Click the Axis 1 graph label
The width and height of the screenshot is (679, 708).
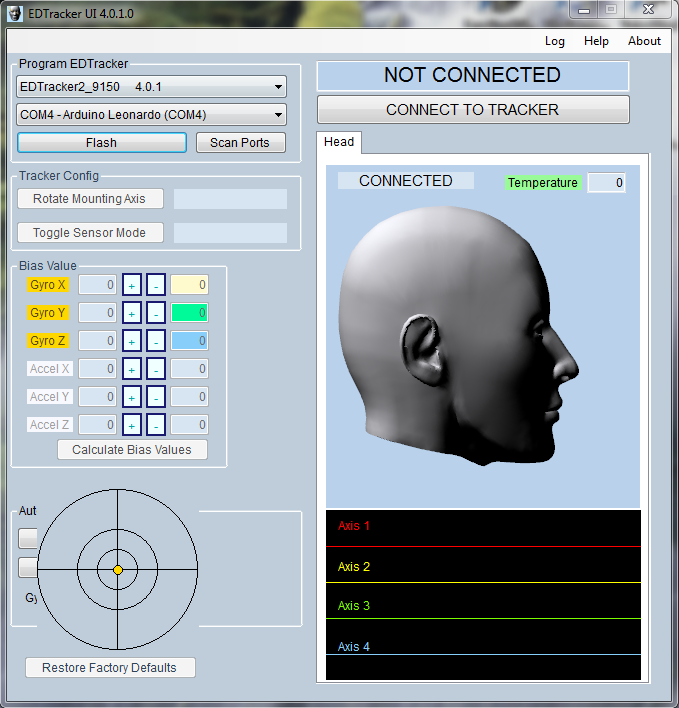[x=354, y=526]
